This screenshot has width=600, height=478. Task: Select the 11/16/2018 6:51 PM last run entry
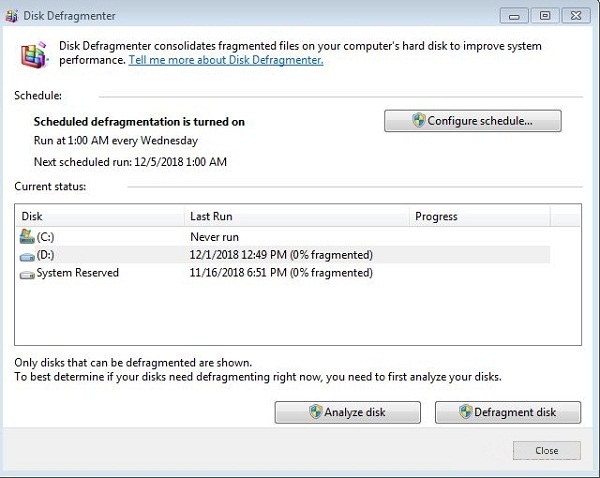point(281,273)
